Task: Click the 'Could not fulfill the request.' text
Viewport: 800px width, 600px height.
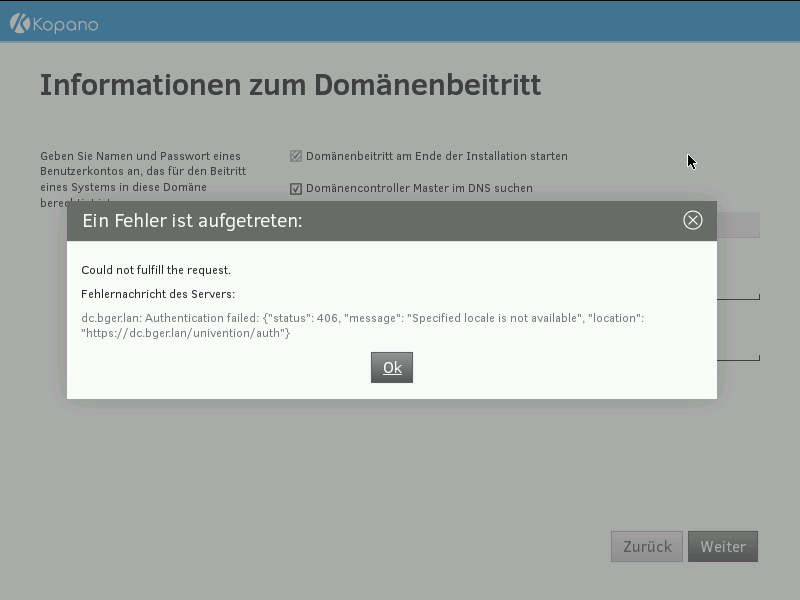Action: pyautogui.click(x=156, y=270)
